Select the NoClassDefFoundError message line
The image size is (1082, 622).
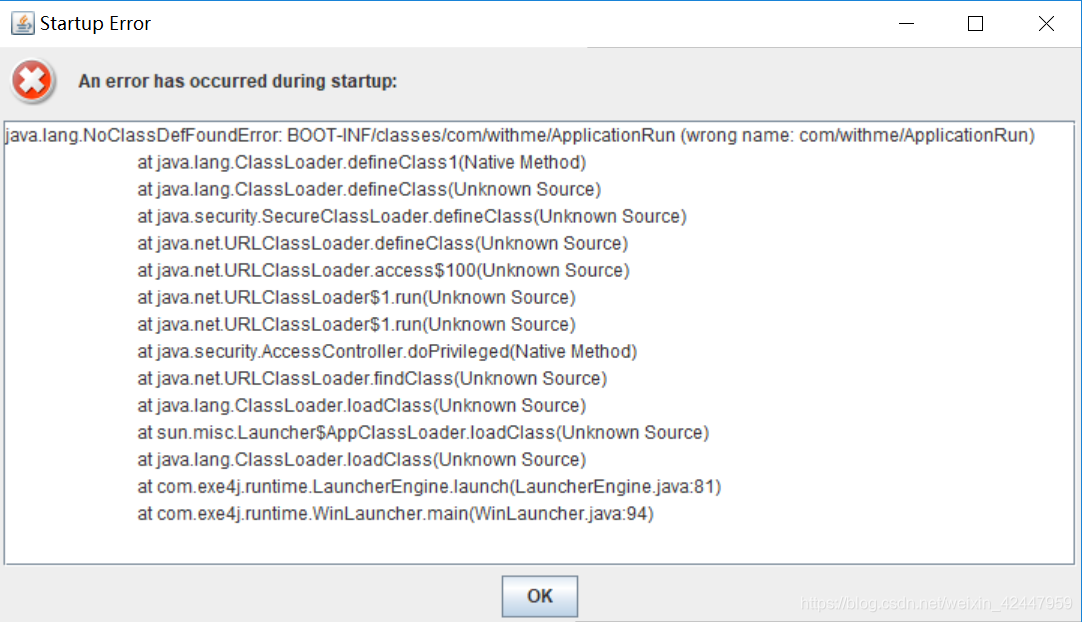click(520, 135)
